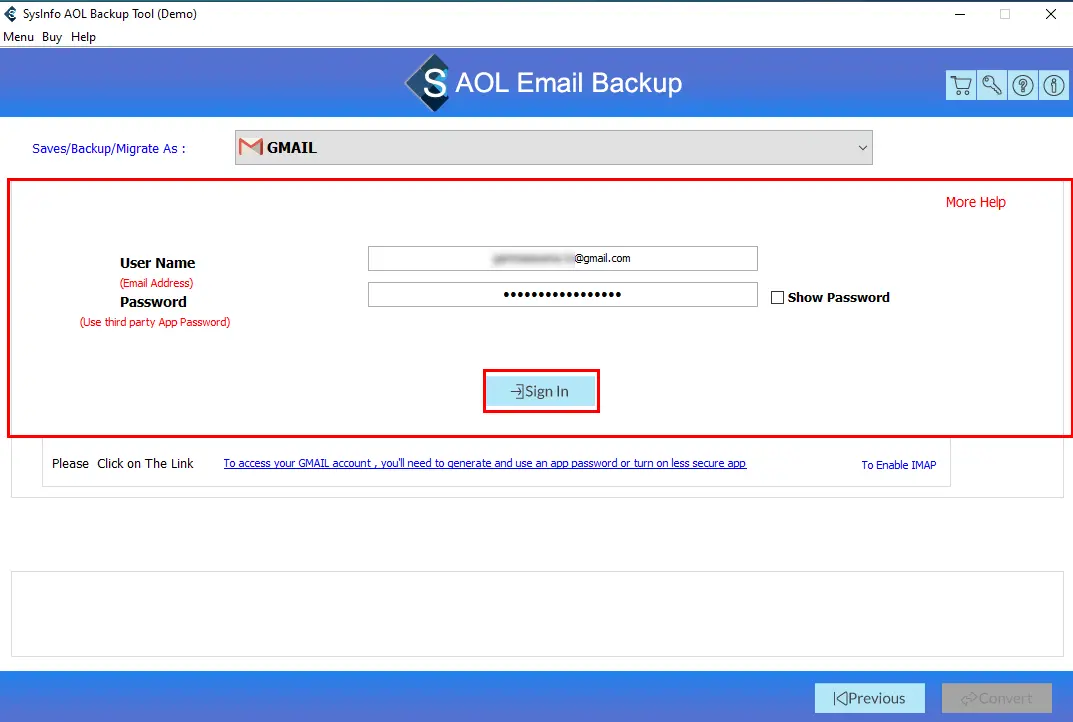
Task: Click the app icon in title bar
Action: click(x=10, y=14)
